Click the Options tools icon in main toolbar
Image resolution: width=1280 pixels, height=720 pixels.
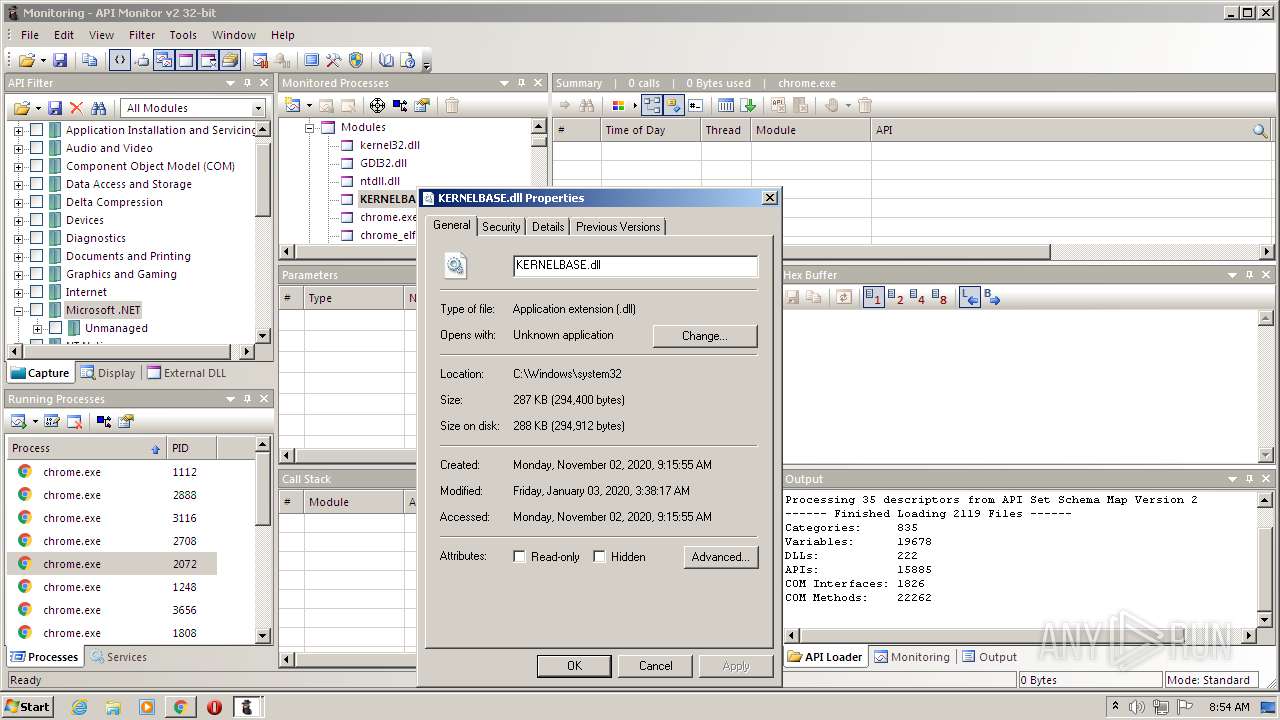pyautogui.click(x=334, y=60)
